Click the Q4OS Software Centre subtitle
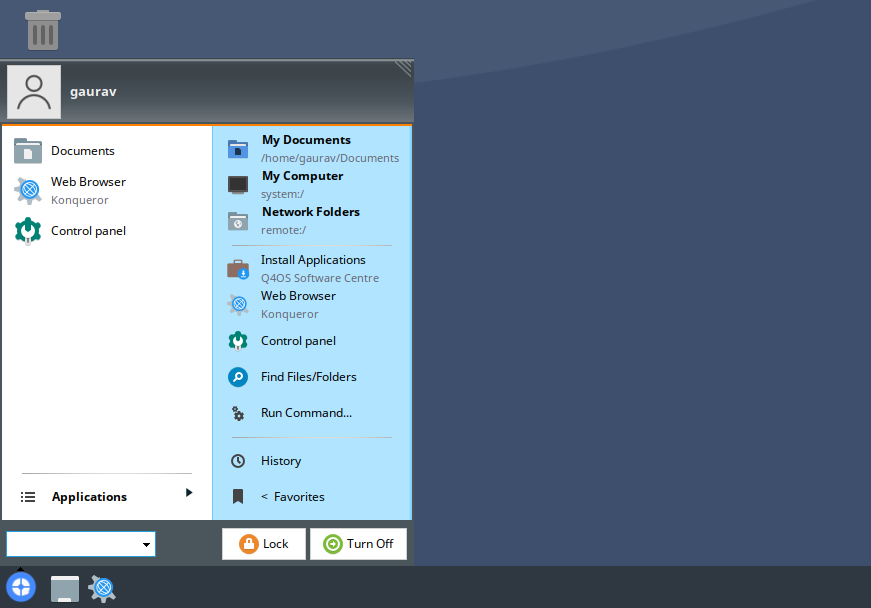 click(x=320, y=278)
